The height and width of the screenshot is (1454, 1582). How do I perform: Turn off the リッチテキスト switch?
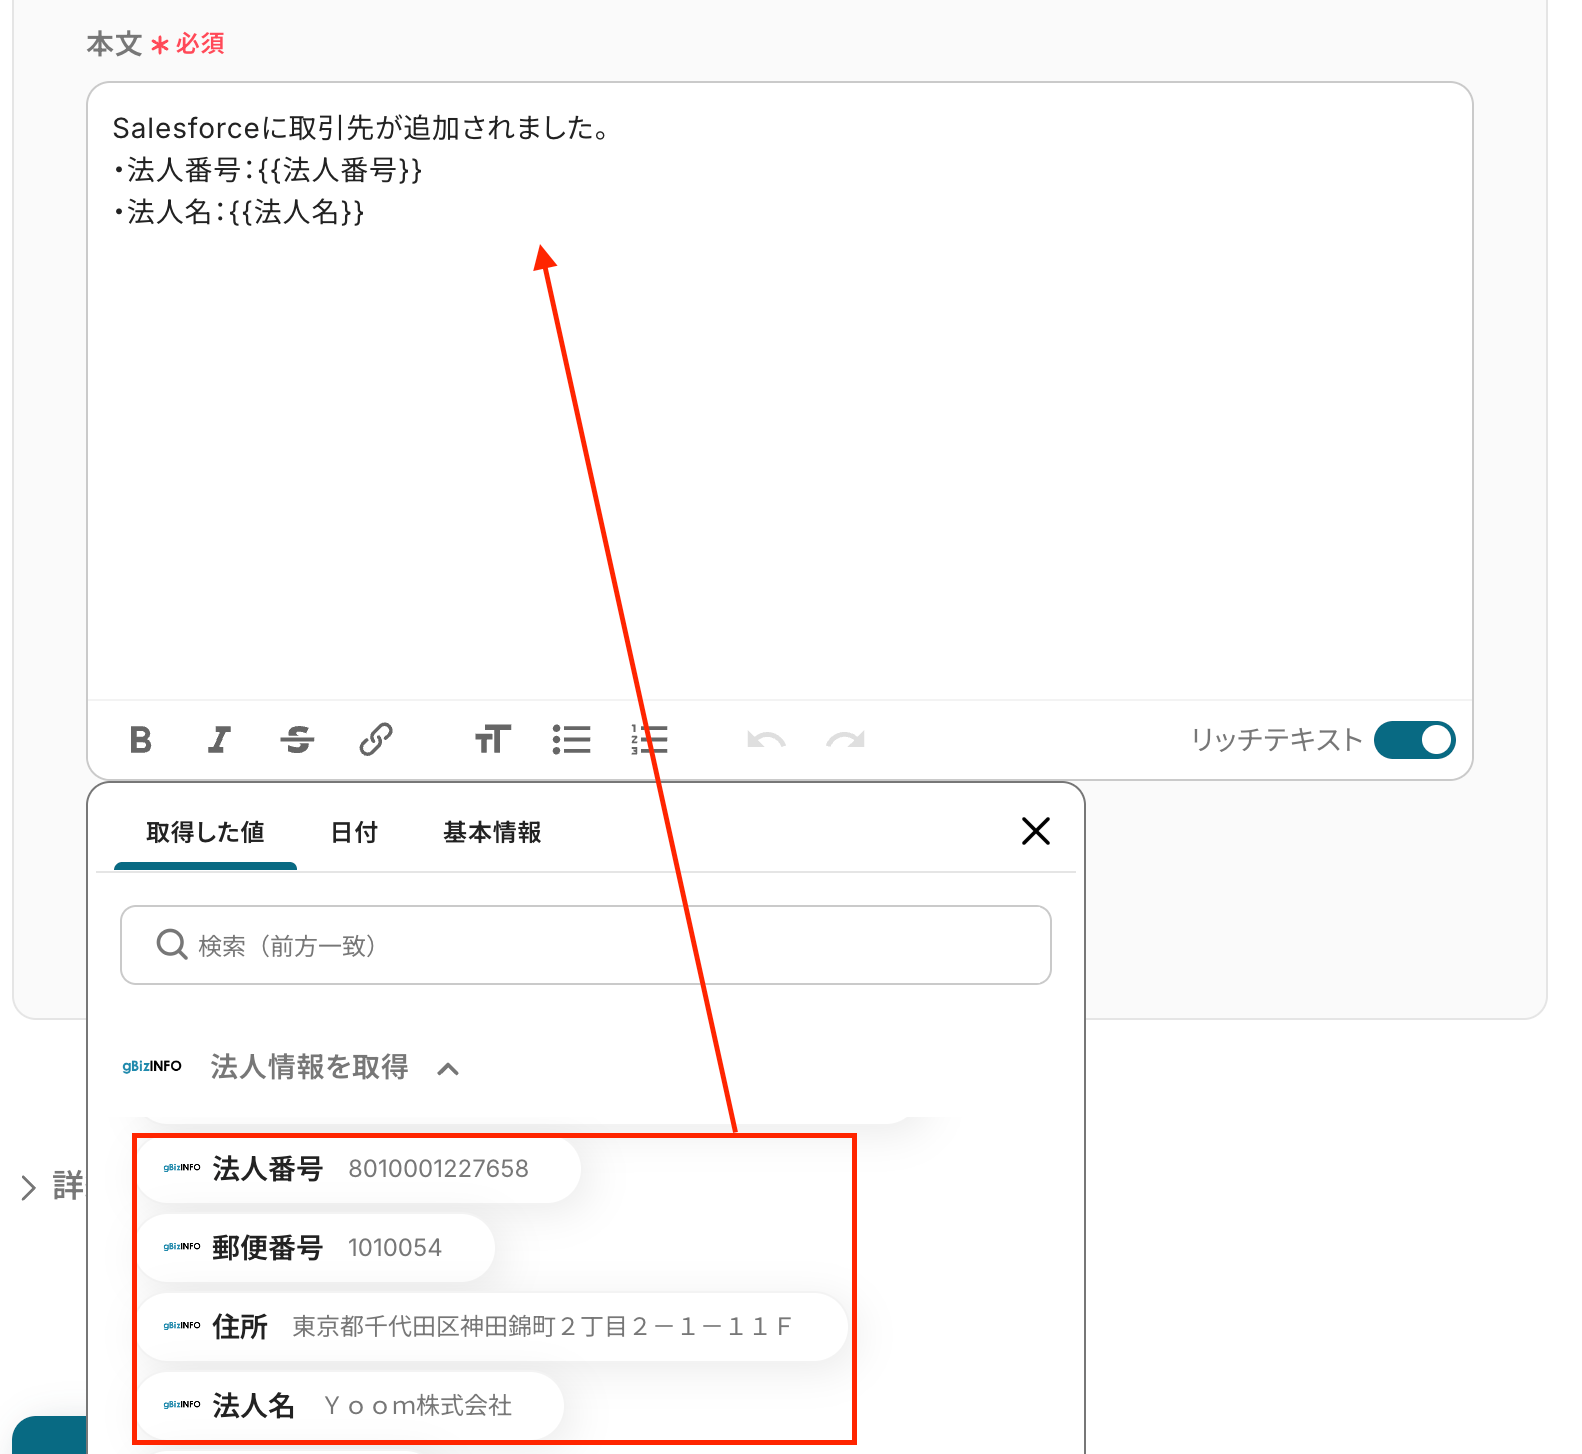click(1414, 740)
